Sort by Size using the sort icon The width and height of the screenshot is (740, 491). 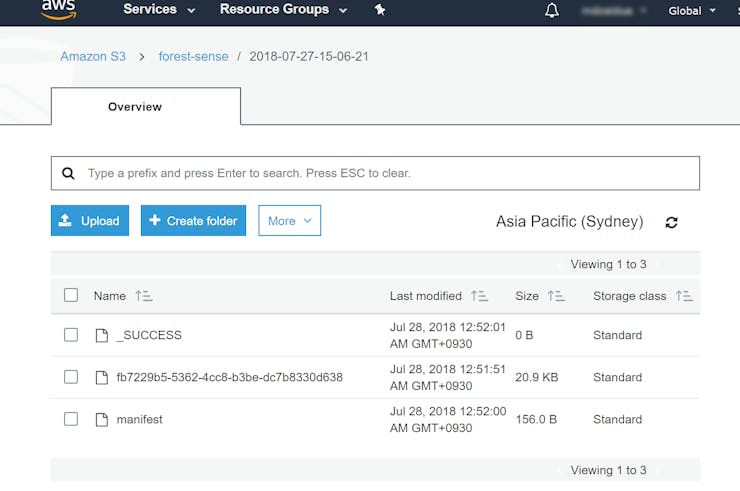[556, 296]
